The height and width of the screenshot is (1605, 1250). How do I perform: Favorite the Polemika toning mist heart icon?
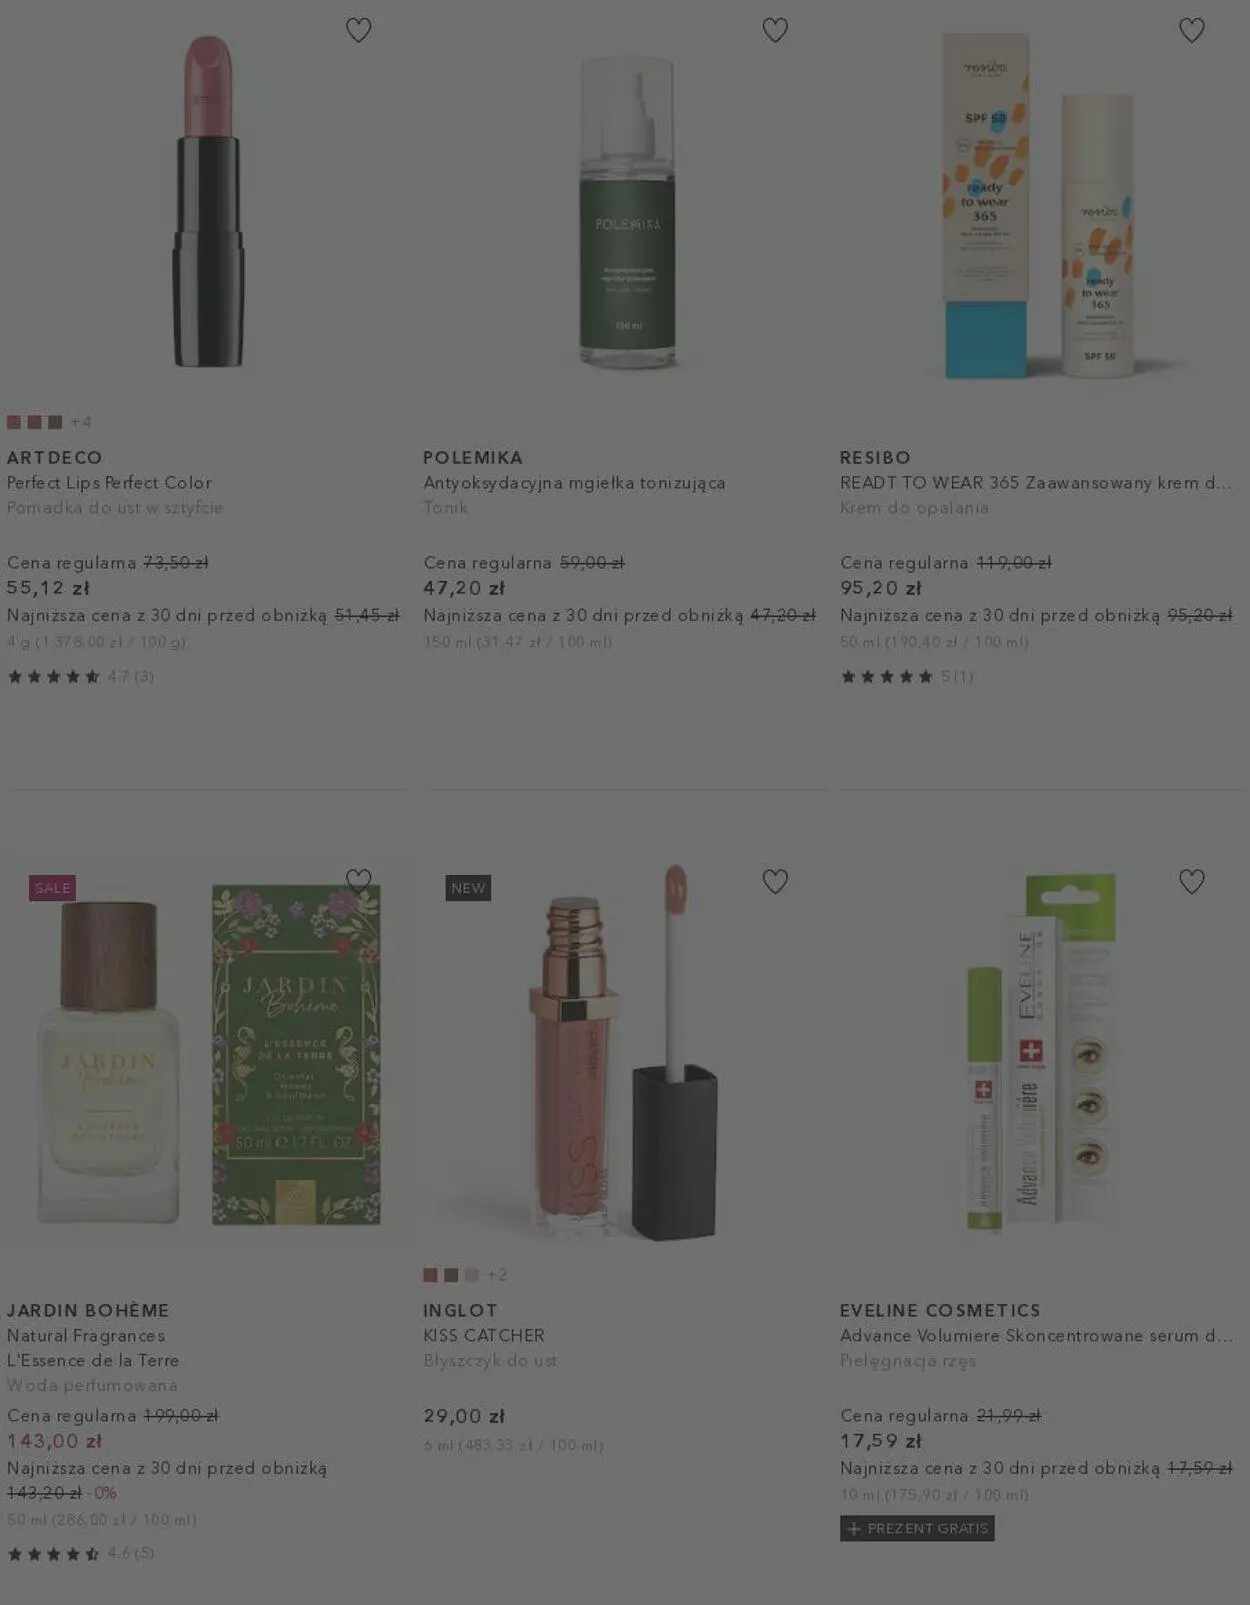click(775, 30)
